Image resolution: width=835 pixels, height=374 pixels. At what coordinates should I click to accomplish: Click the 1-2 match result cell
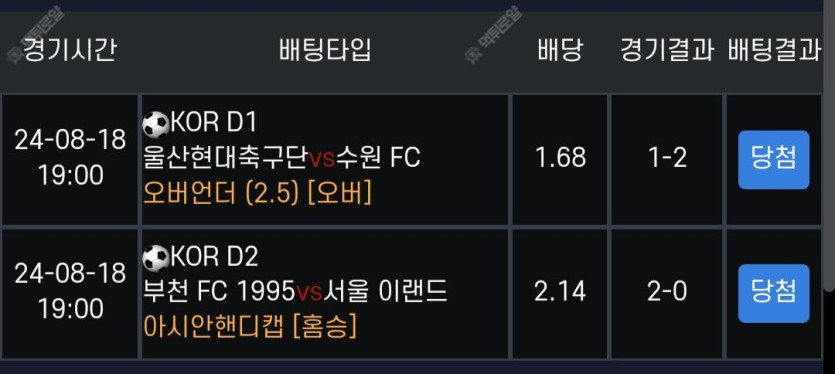[667, 158]
